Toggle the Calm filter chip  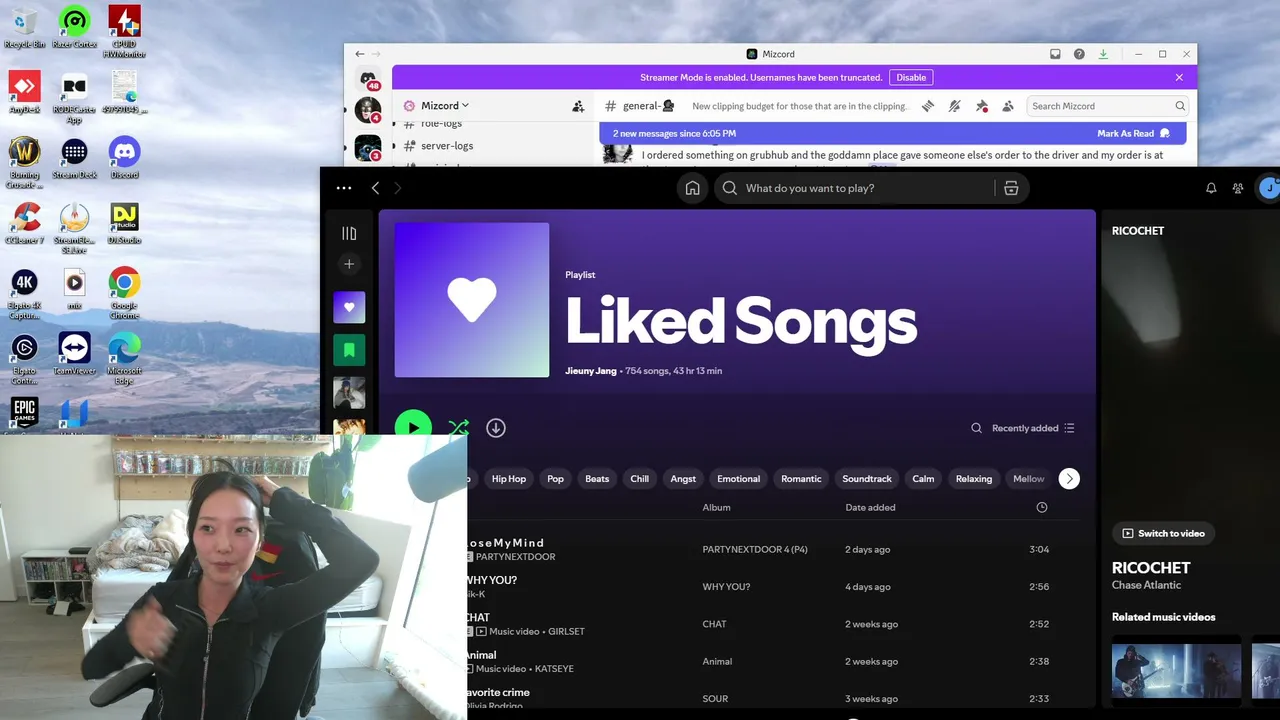click(923, 479)
